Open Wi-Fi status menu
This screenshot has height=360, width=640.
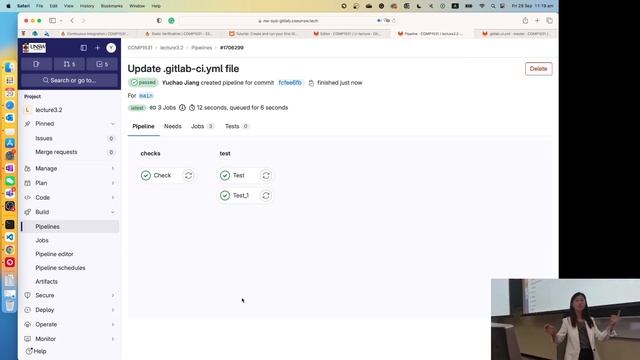pos(482,6)
